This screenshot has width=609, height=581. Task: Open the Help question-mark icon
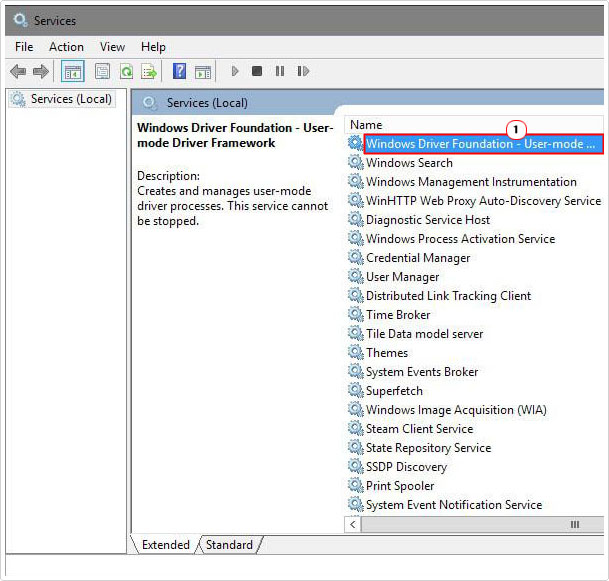tap(179, 71)
